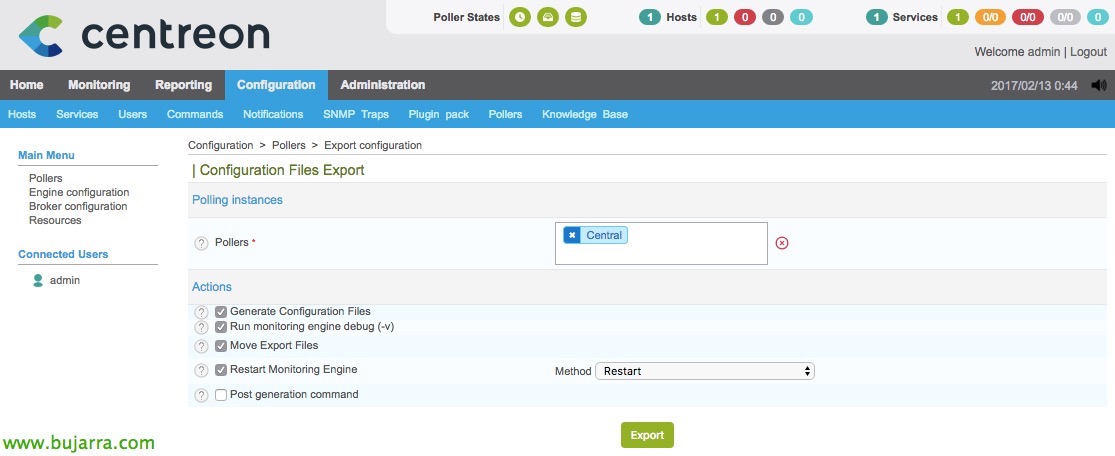Viewport: 1115px width, 456px height.
Task: Open the Method dropdown showing Restart
Action: point(705,371)
